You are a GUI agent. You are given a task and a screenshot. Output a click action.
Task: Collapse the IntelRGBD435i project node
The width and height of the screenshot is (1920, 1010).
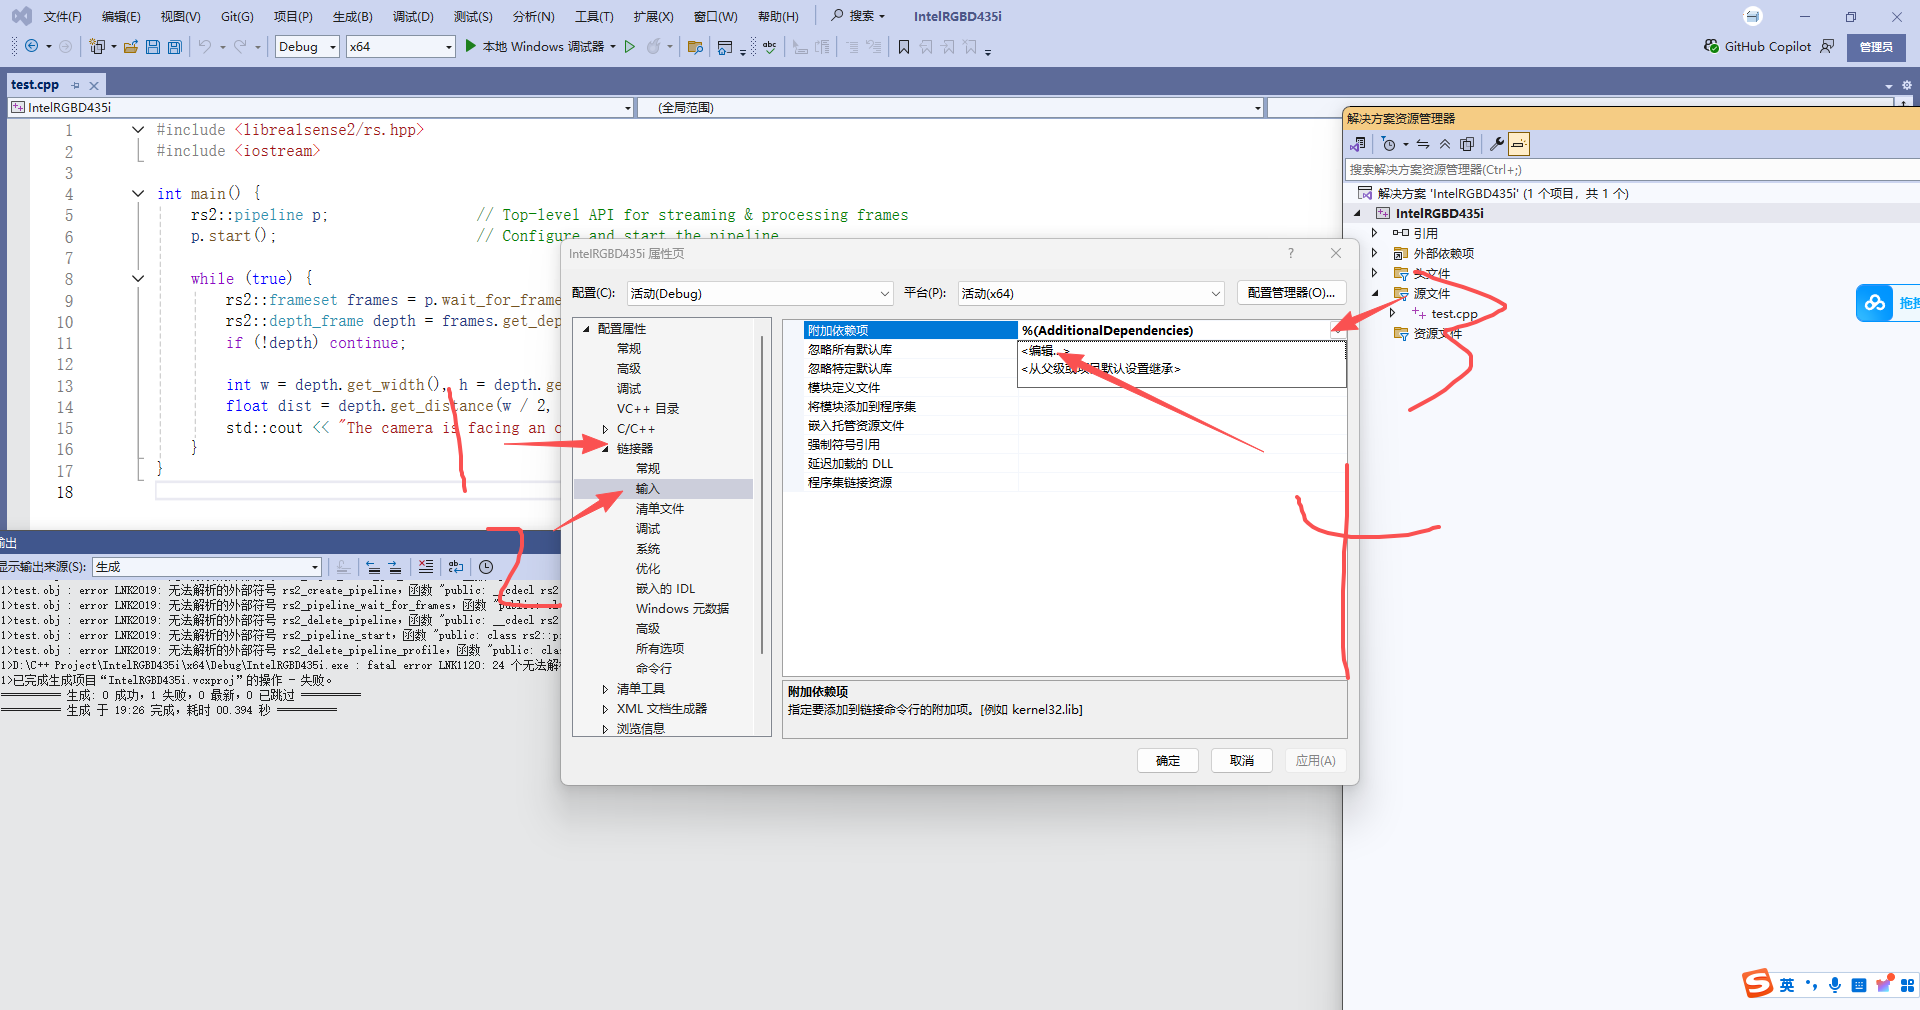pos(1357,213)
